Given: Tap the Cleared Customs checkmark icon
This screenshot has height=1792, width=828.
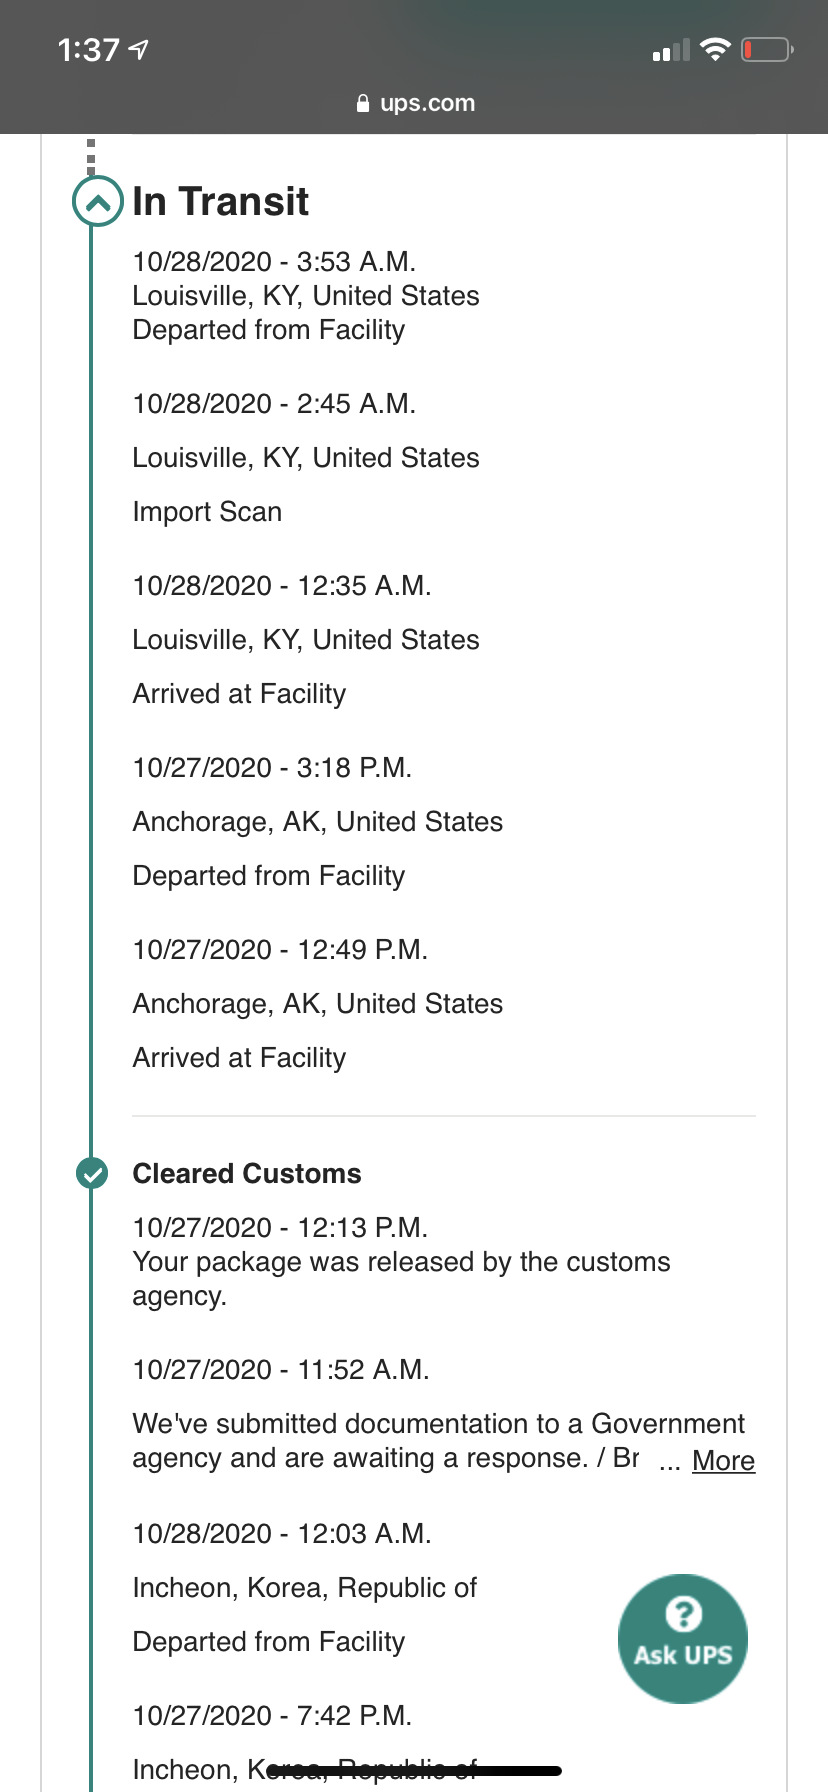Looking at the screenshot, I should point(92,1173).
